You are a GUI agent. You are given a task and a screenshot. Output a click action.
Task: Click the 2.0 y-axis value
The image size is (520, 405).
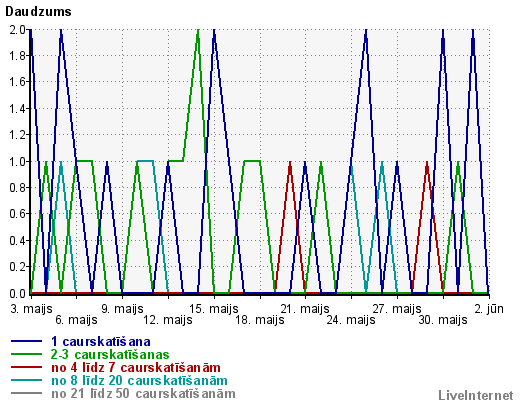click(18, 30)
